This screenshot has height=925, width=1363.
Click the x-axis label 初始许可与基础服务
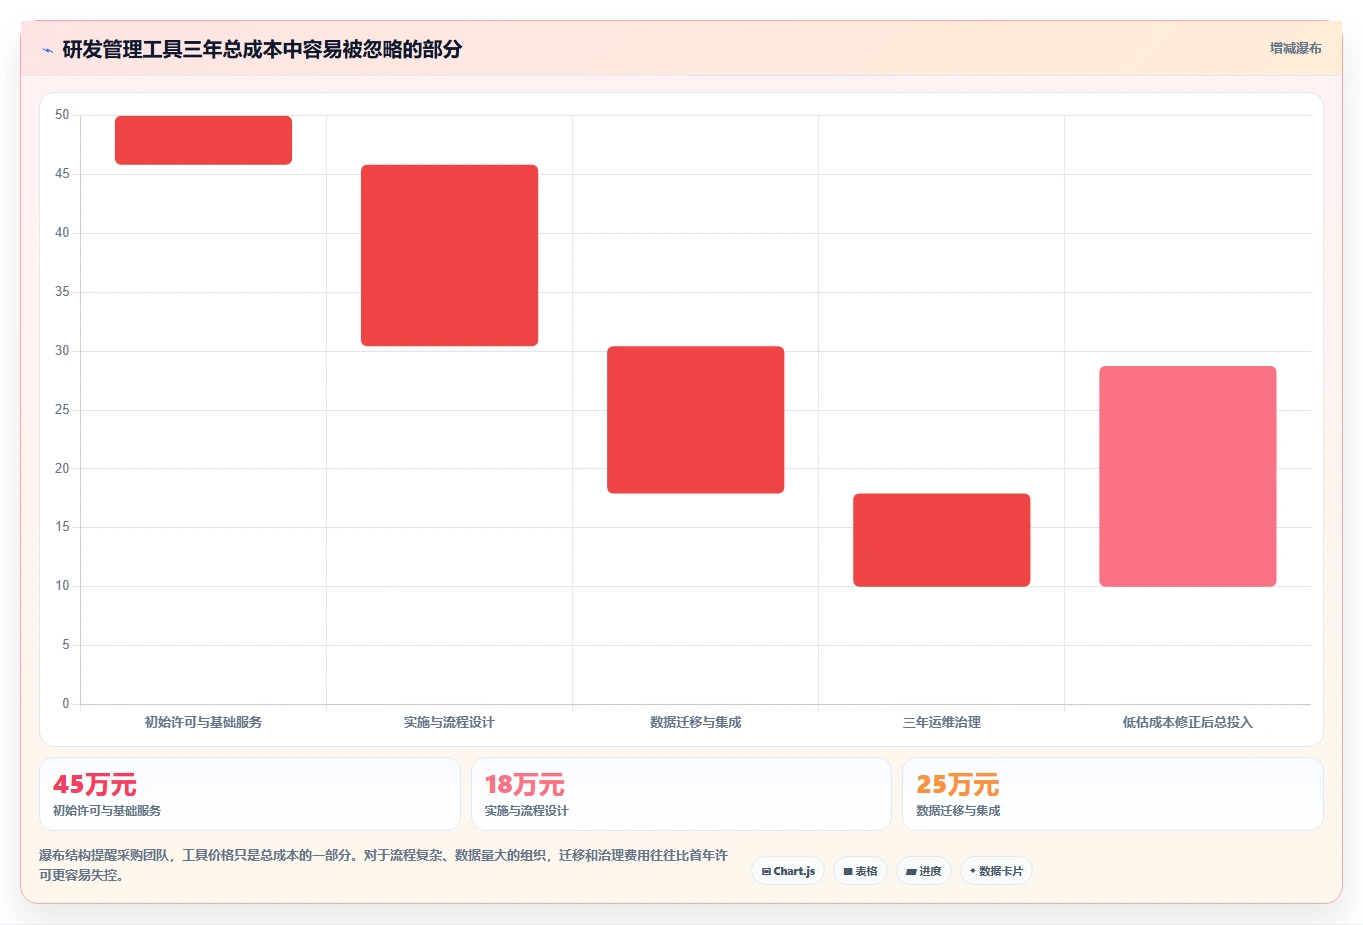pos(203,722)
